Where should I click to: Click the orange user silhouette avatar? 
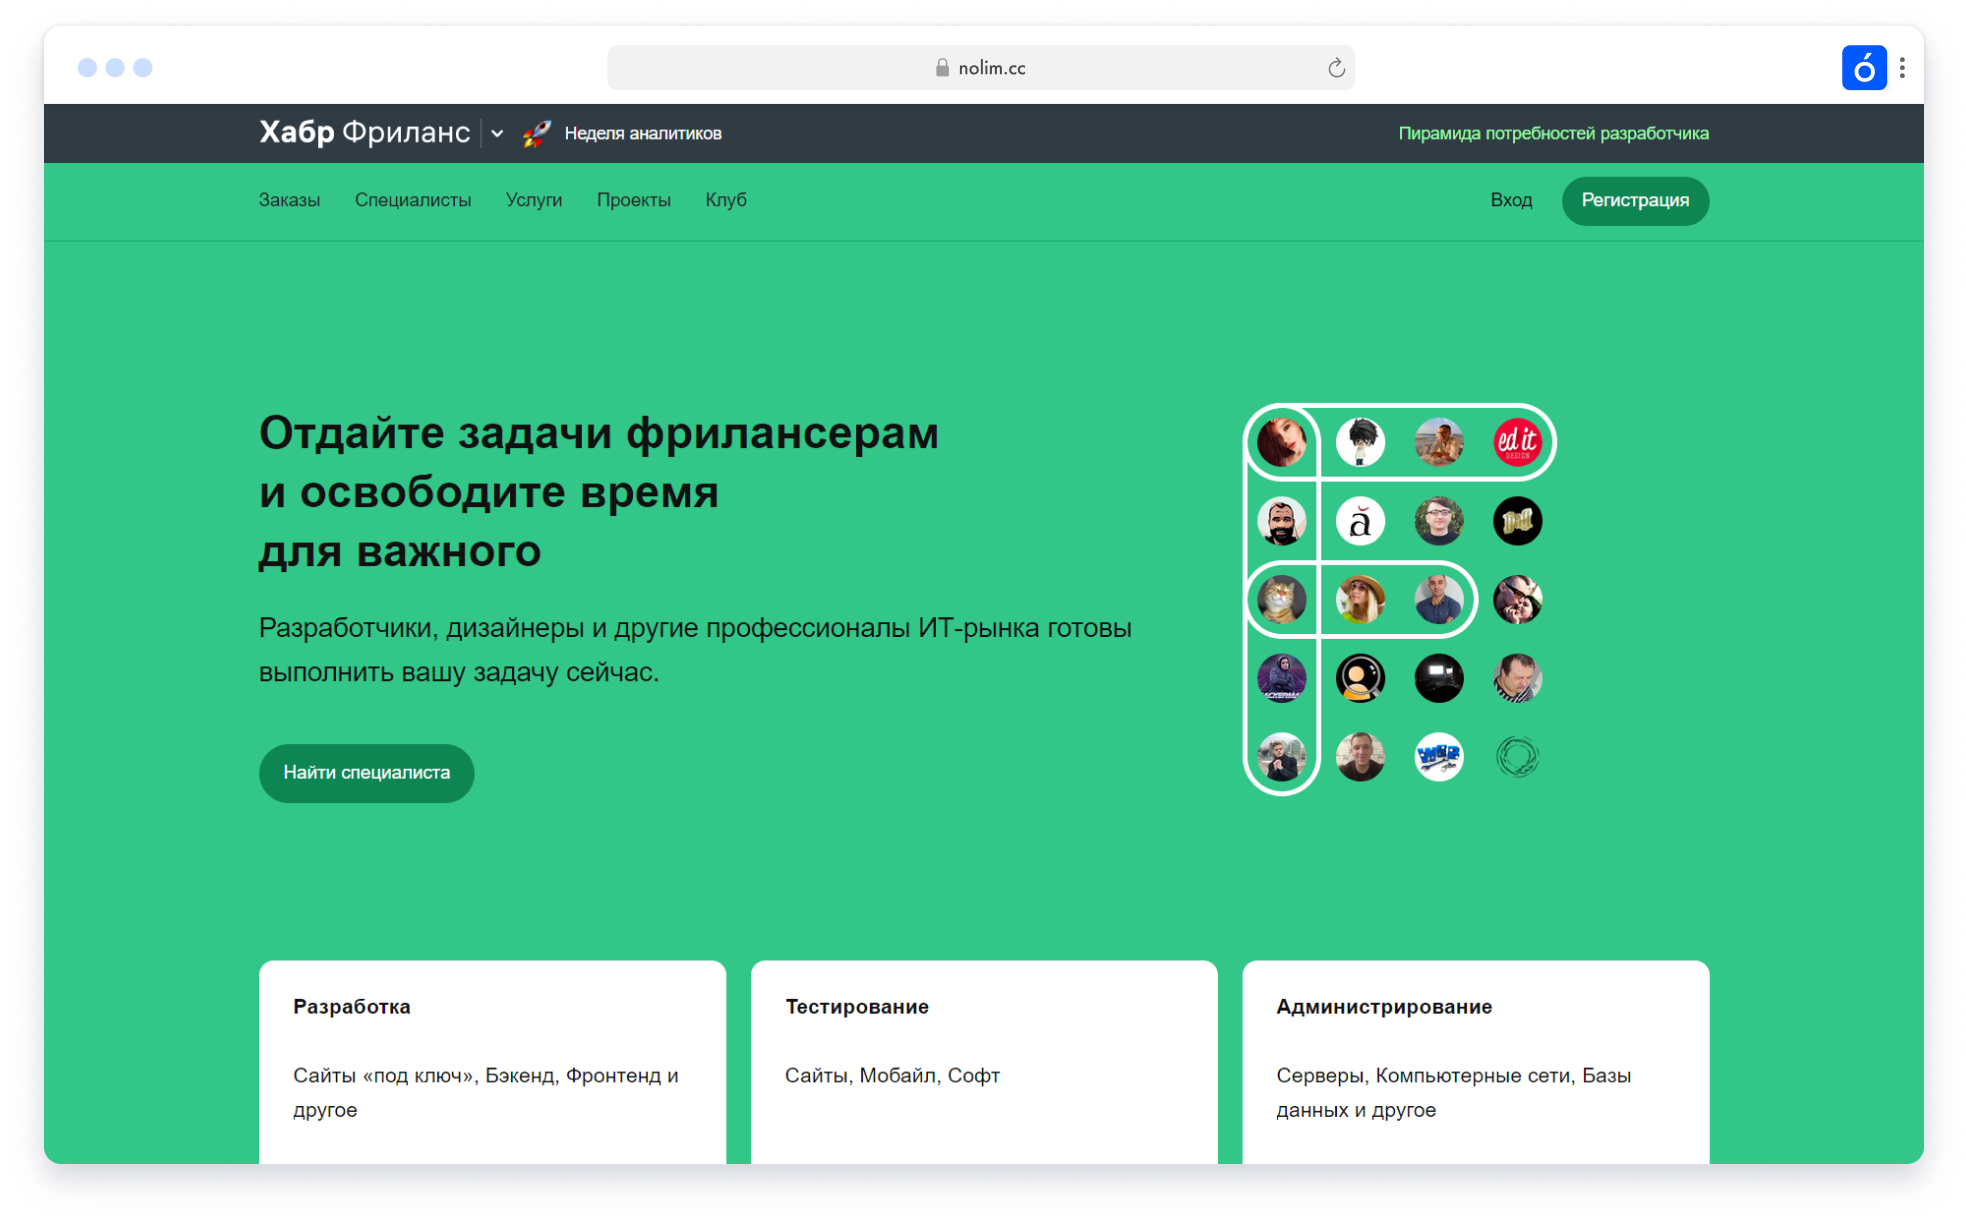pos(1360,678)
